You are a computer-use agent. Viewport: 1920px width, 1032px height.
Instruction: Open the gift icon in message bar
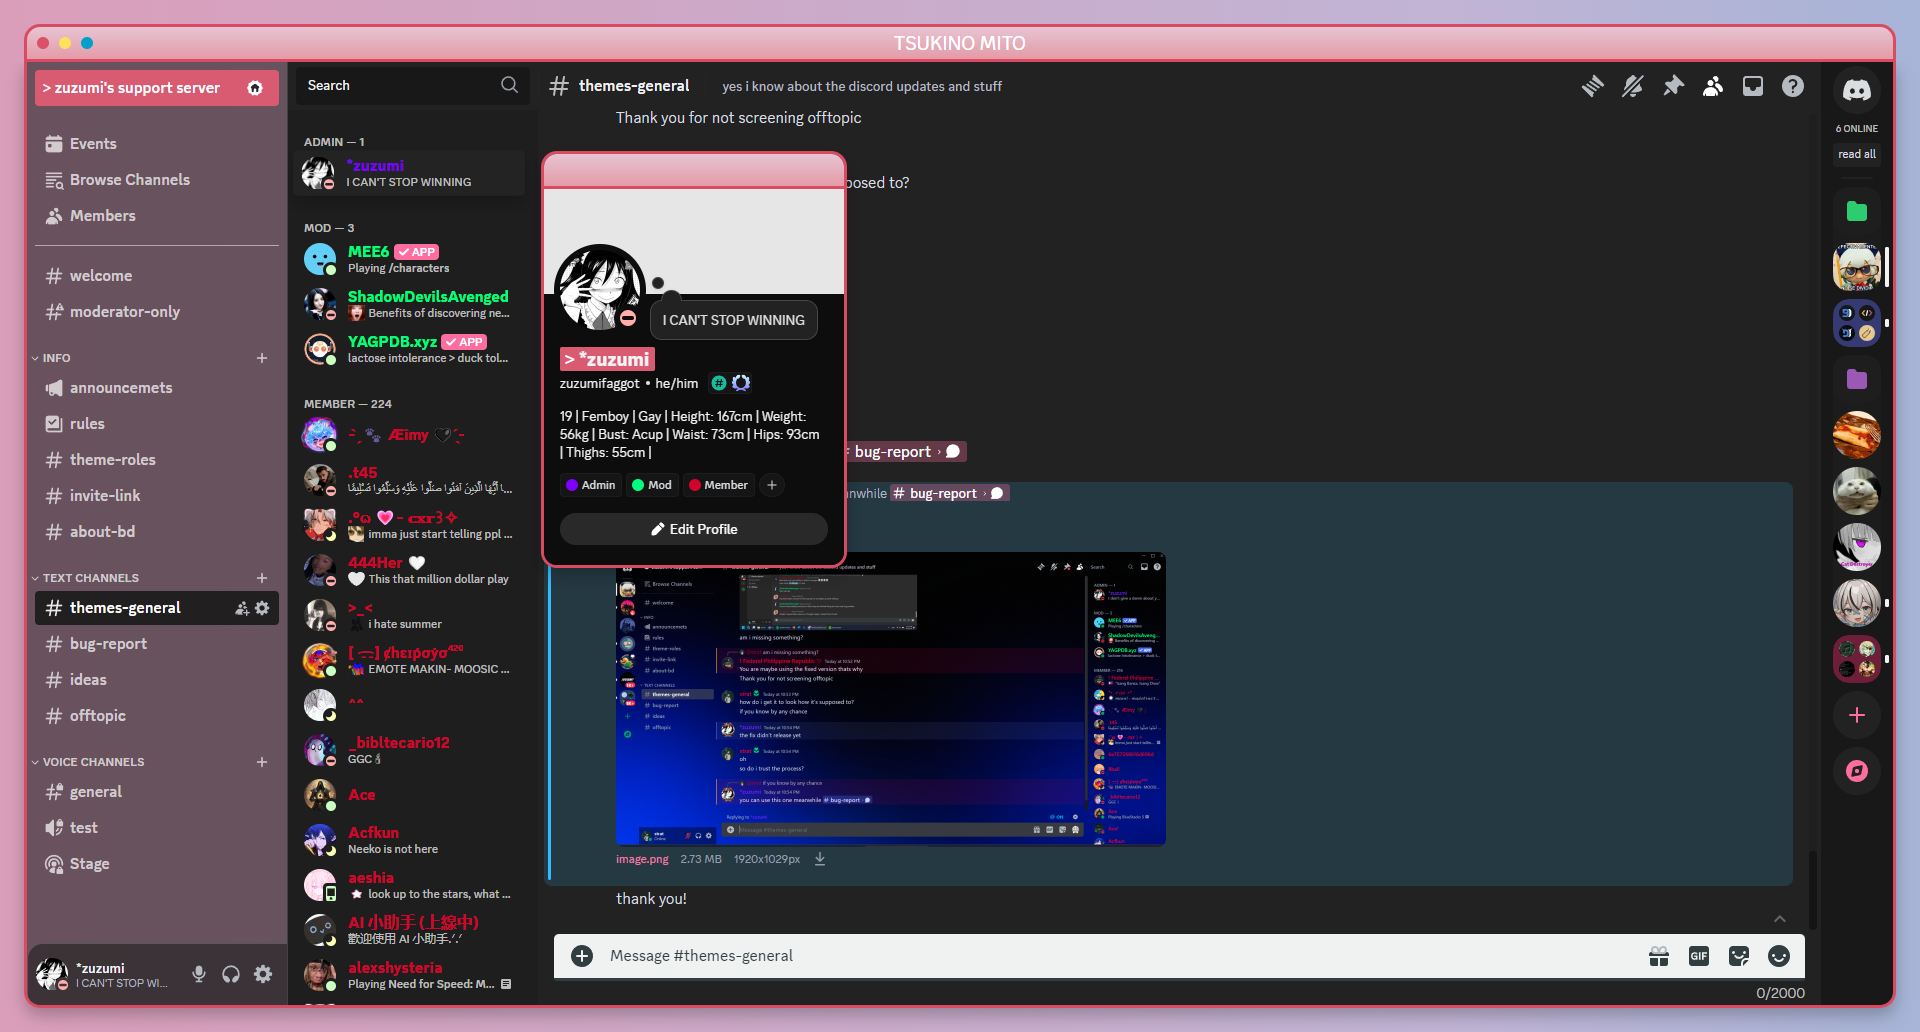click(1658, 957)
